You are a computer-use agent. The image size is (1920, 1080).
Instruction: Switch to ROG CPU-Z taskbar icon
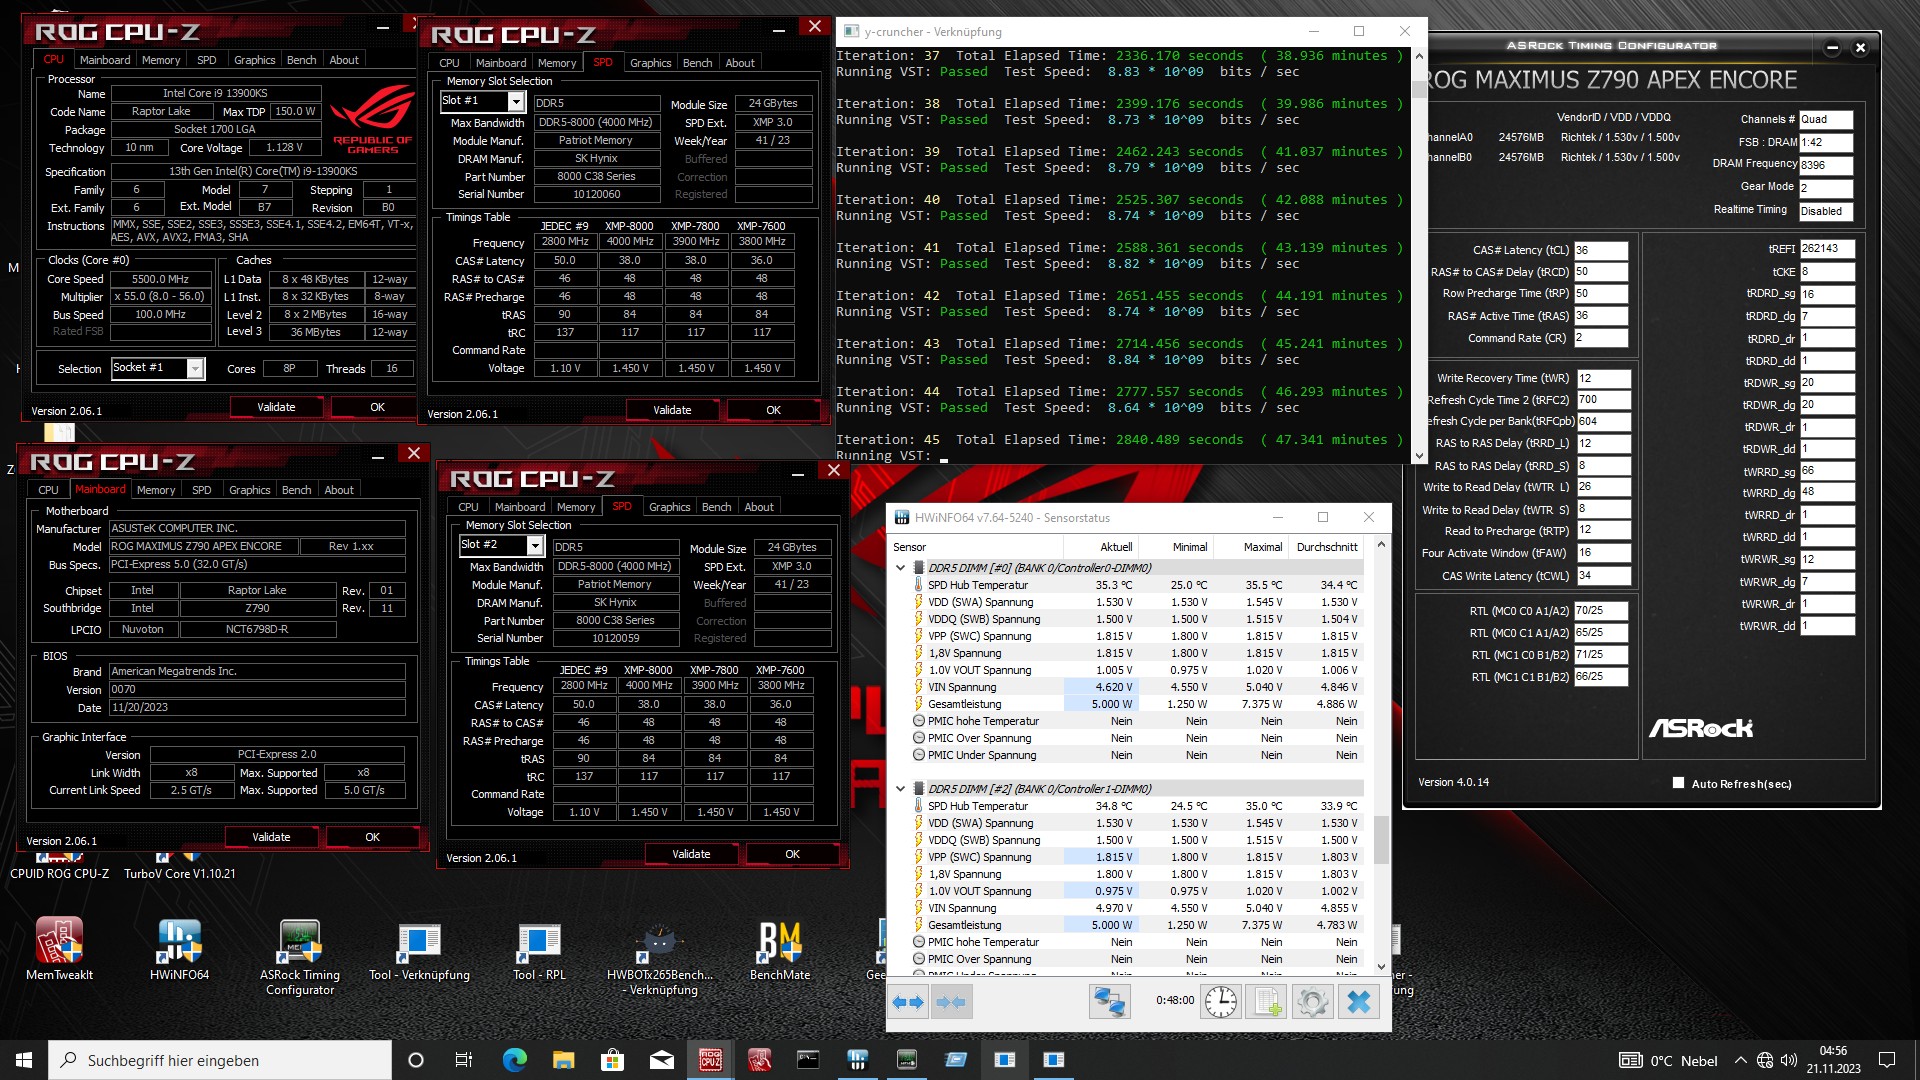pos(711,1060)
